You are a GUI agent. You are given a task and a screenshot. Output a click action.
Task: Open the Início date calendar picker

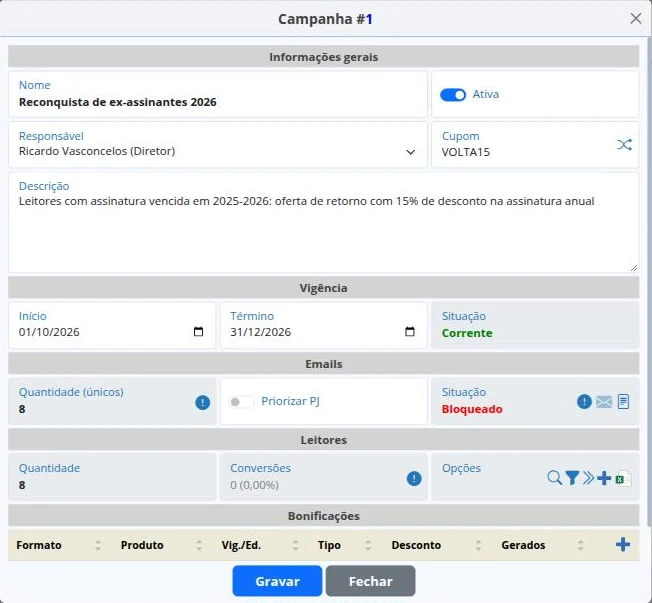198,331
